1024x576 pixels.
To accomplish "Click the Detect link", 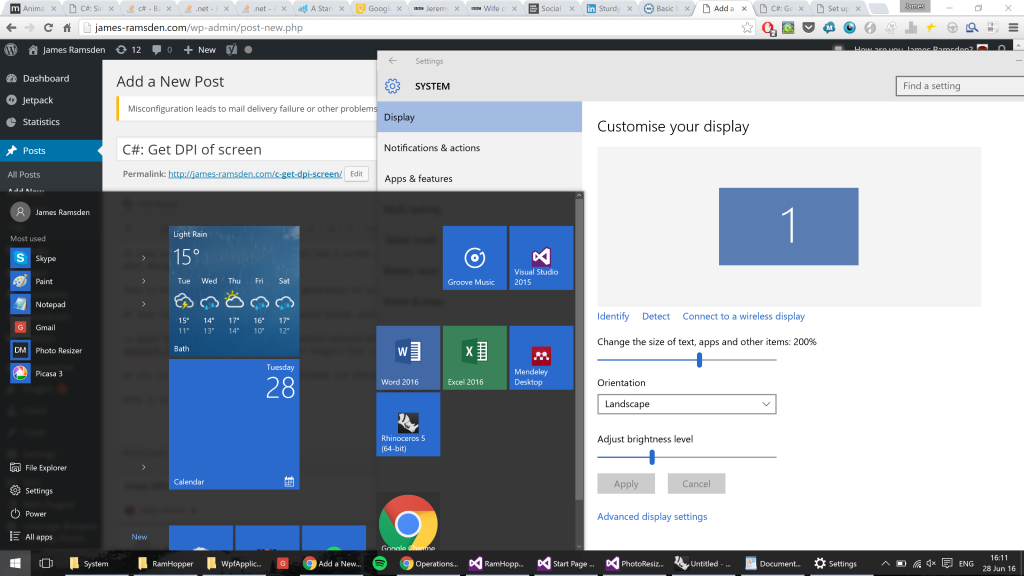I will (656, 316).
